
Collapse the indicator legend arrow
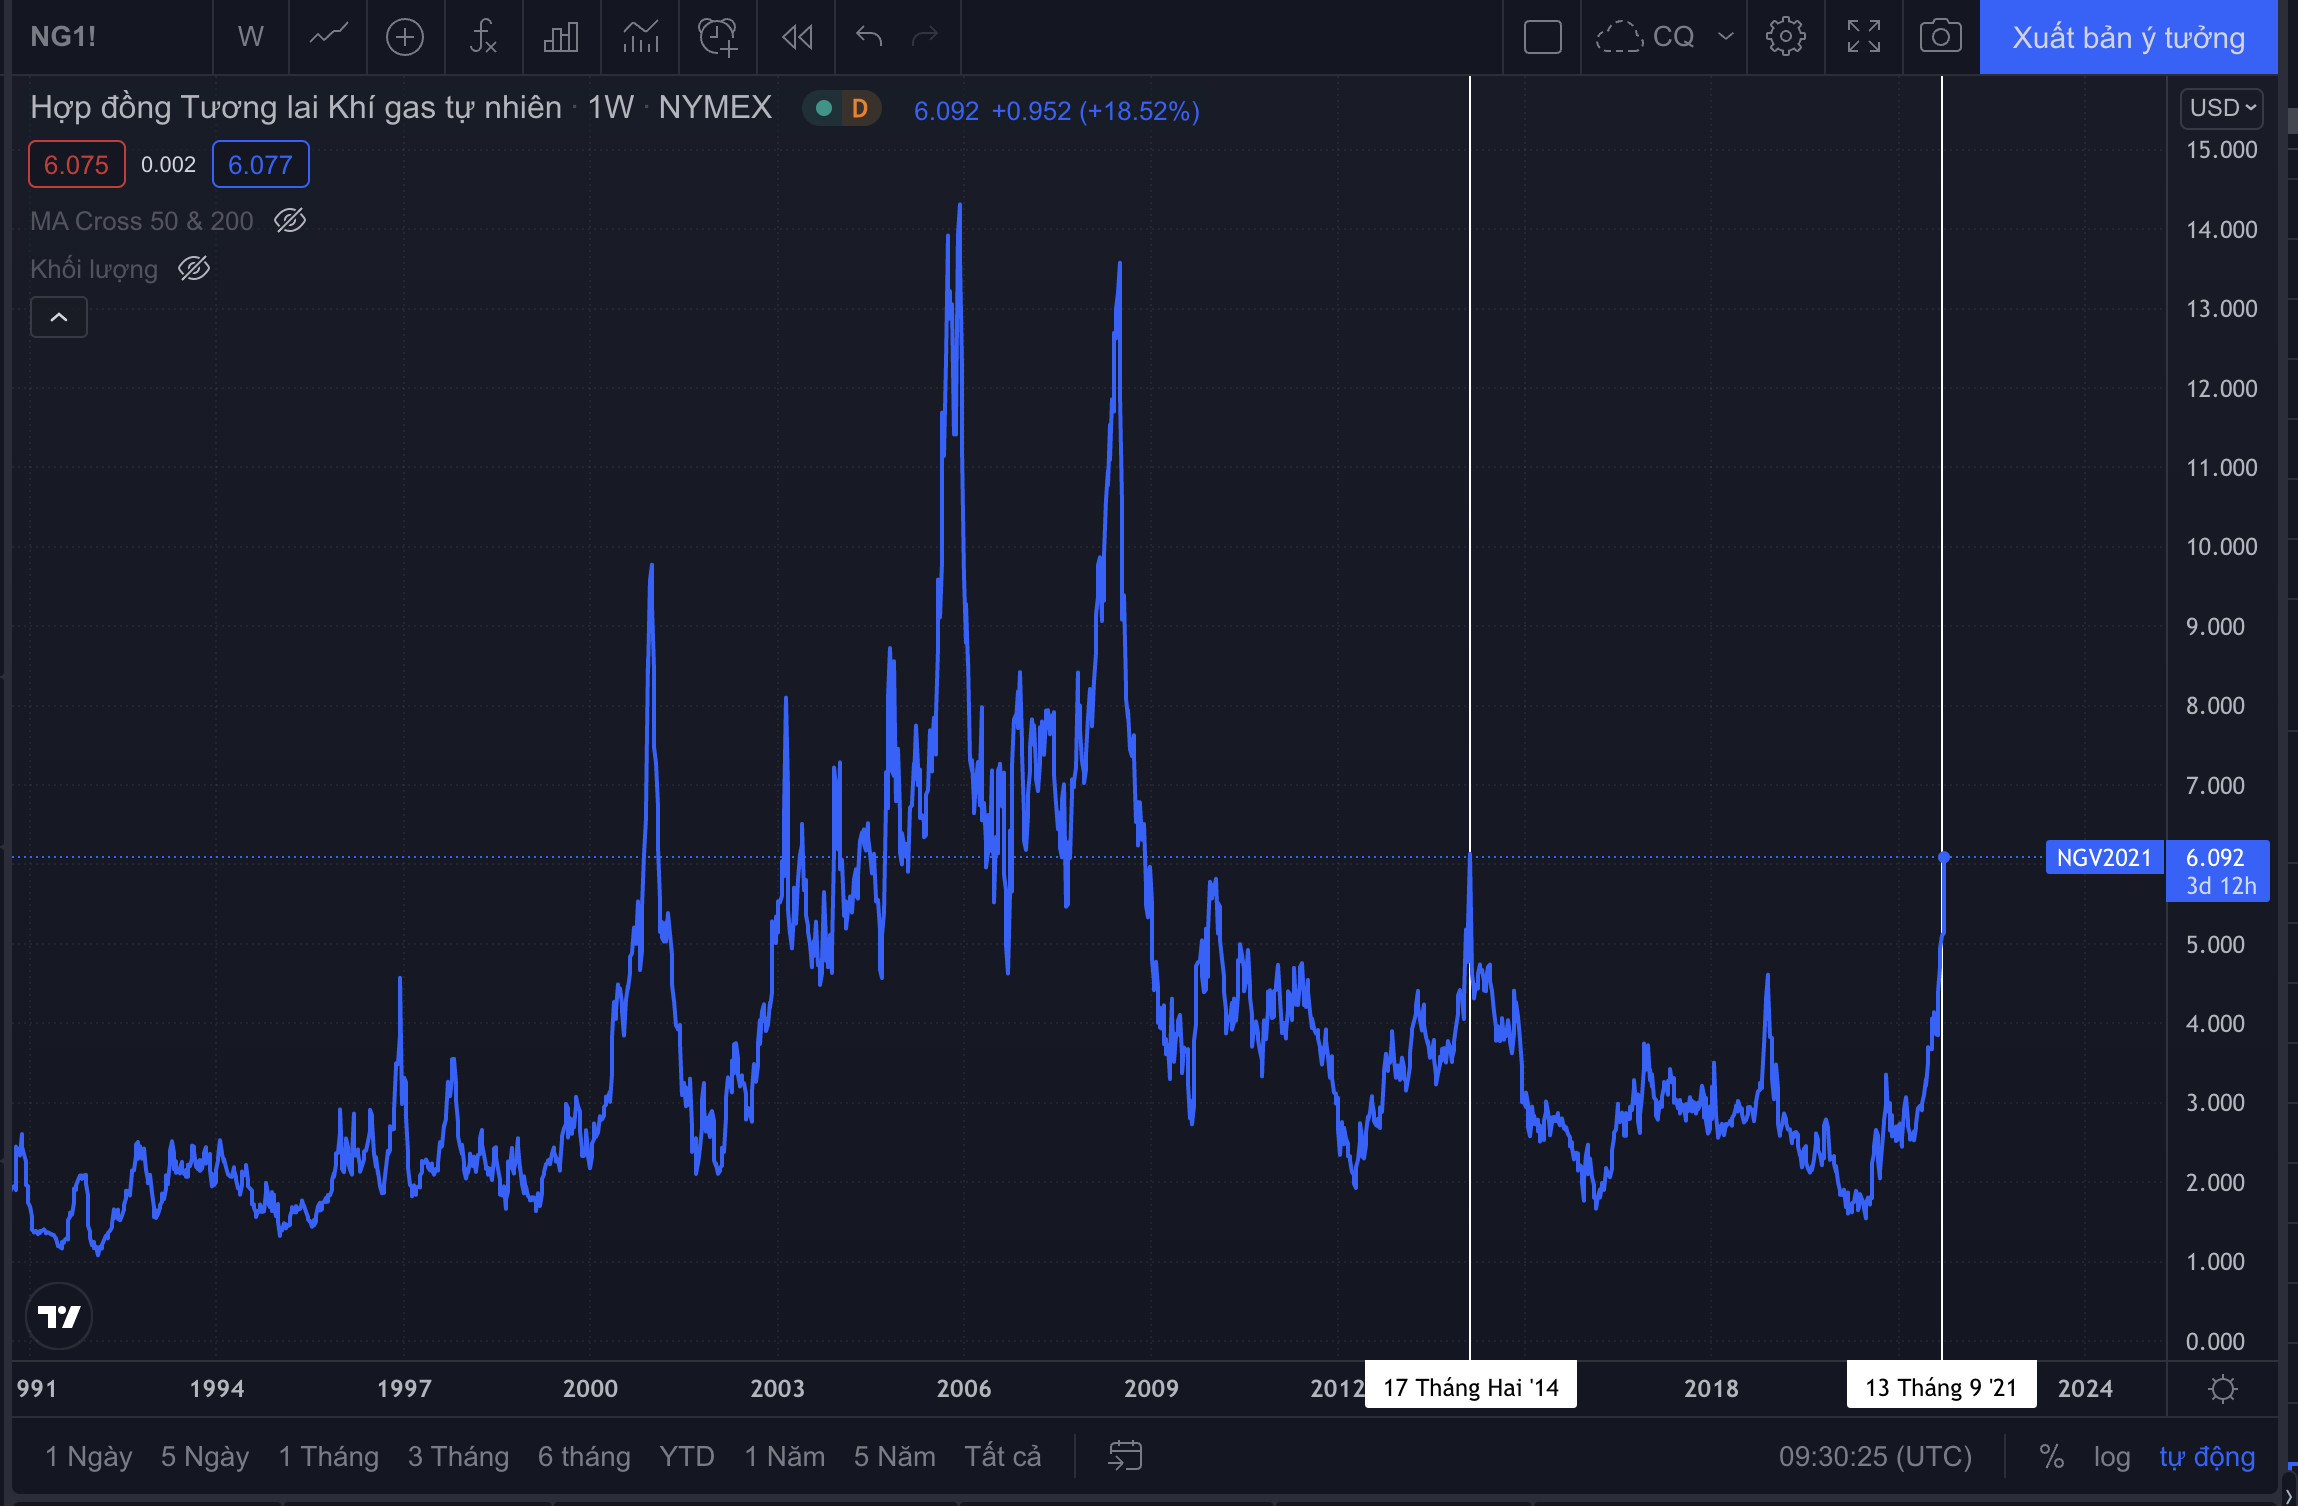point(59,317)
